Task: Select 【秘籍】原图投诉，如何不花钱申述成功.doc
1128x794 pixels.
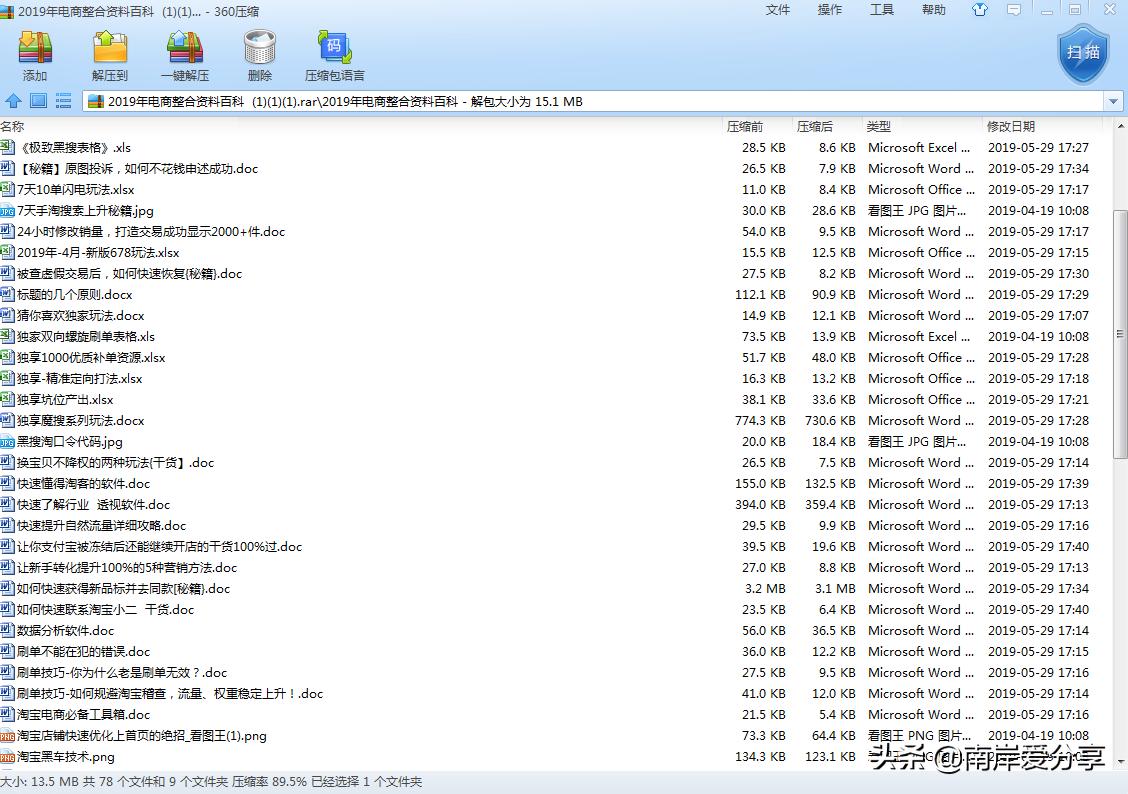Action: [137, 169]
